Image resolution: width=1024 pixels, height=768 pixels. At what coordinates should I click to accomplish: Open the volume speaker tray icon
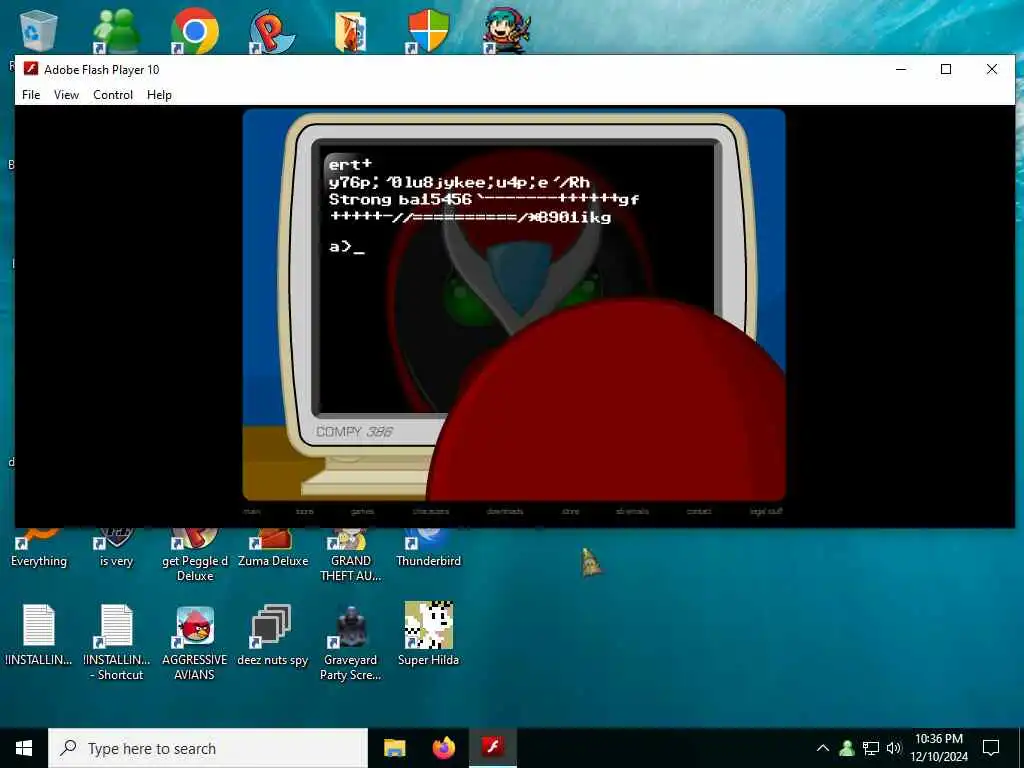pyautogui.click(x=894, y=748)
